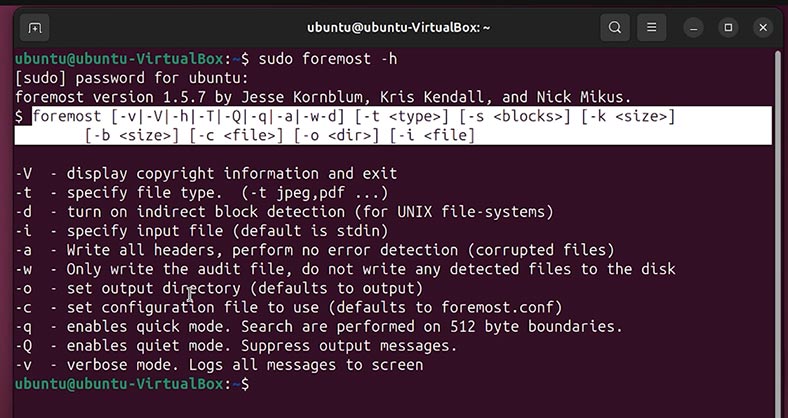Click the '-i' specify input file line
The width and height of the screenshot is (788, 418).
tap(202, 231)
